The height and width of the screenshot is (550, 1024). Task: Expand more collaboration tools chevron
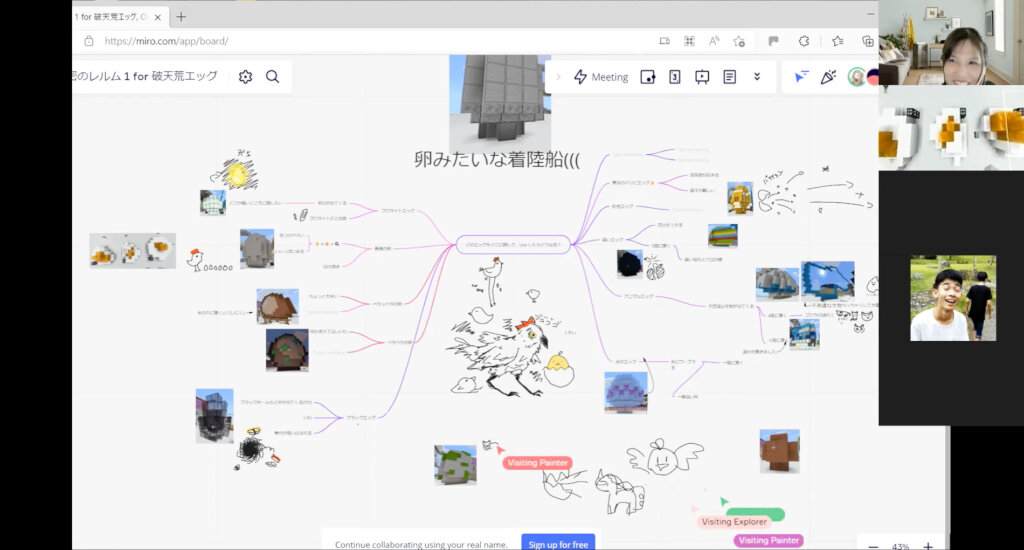[757, 76]
